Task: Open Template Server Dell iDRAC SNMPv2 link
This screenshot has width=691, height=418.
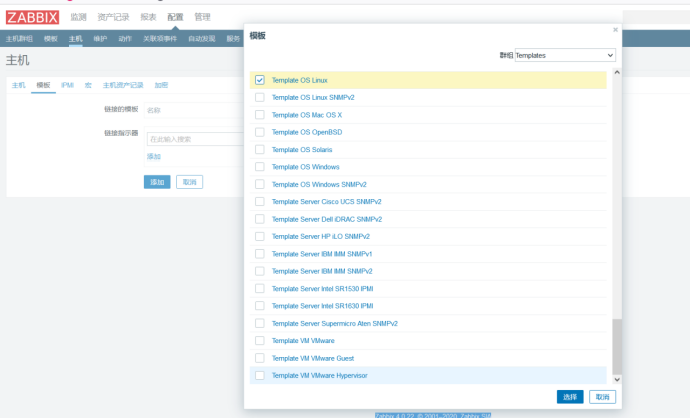Action: point(327,219)
